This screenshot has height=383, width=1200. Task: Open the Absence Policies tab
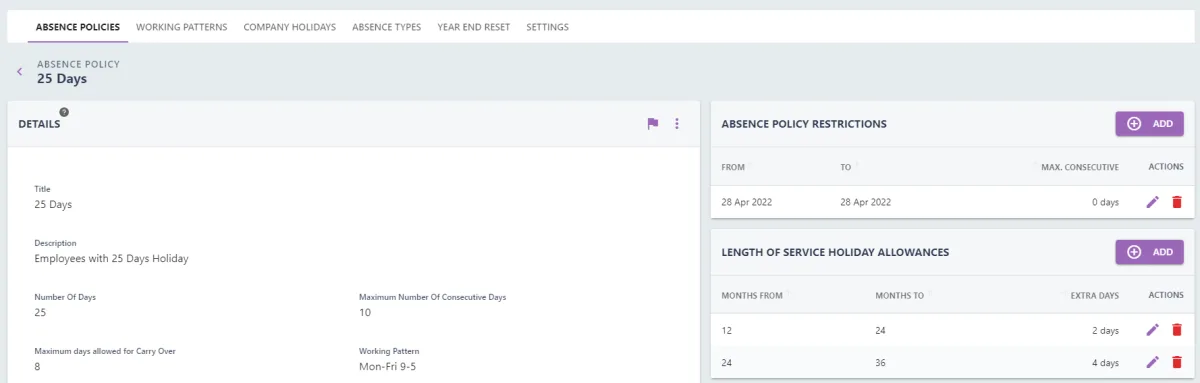tap(78, 27)
